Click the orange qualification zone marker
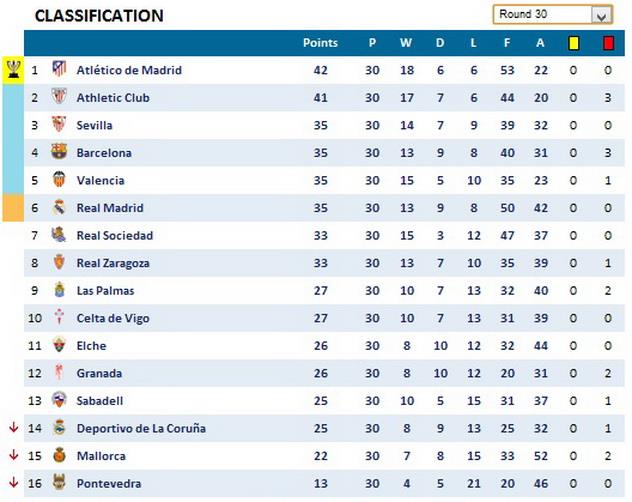Image resolution: width=632 pixels, height=502 pixels. coord(12,208)
